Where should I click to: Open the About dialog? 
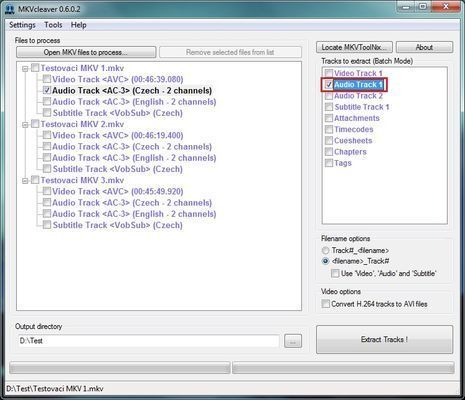click(424, 47)
